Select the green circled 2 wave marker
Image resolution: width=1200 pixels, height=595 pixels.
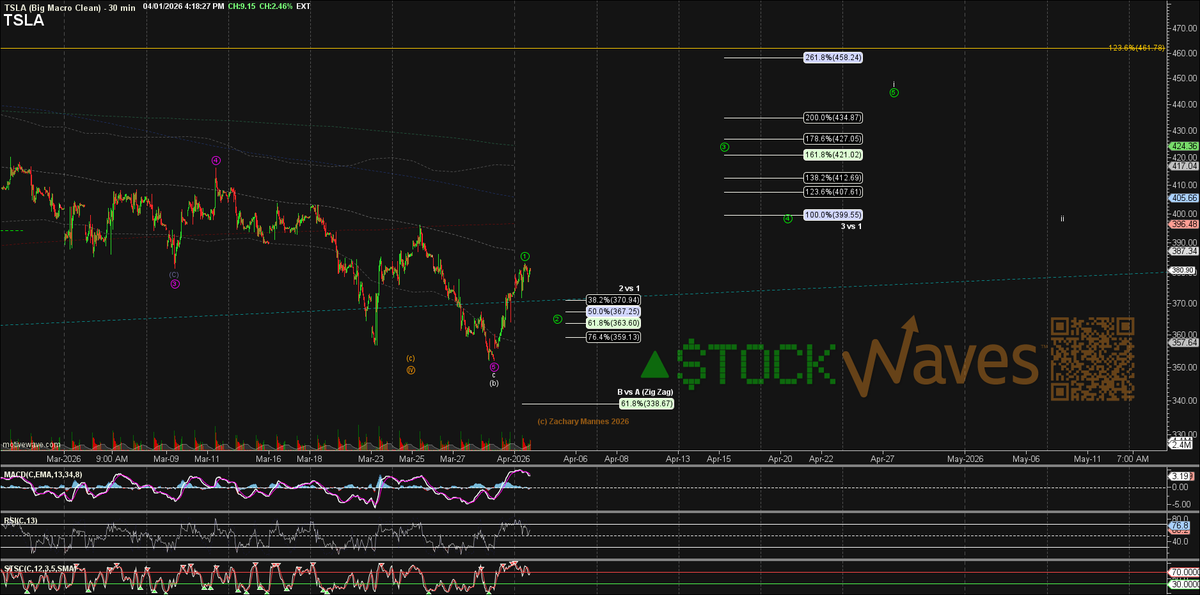click(556, 320)
